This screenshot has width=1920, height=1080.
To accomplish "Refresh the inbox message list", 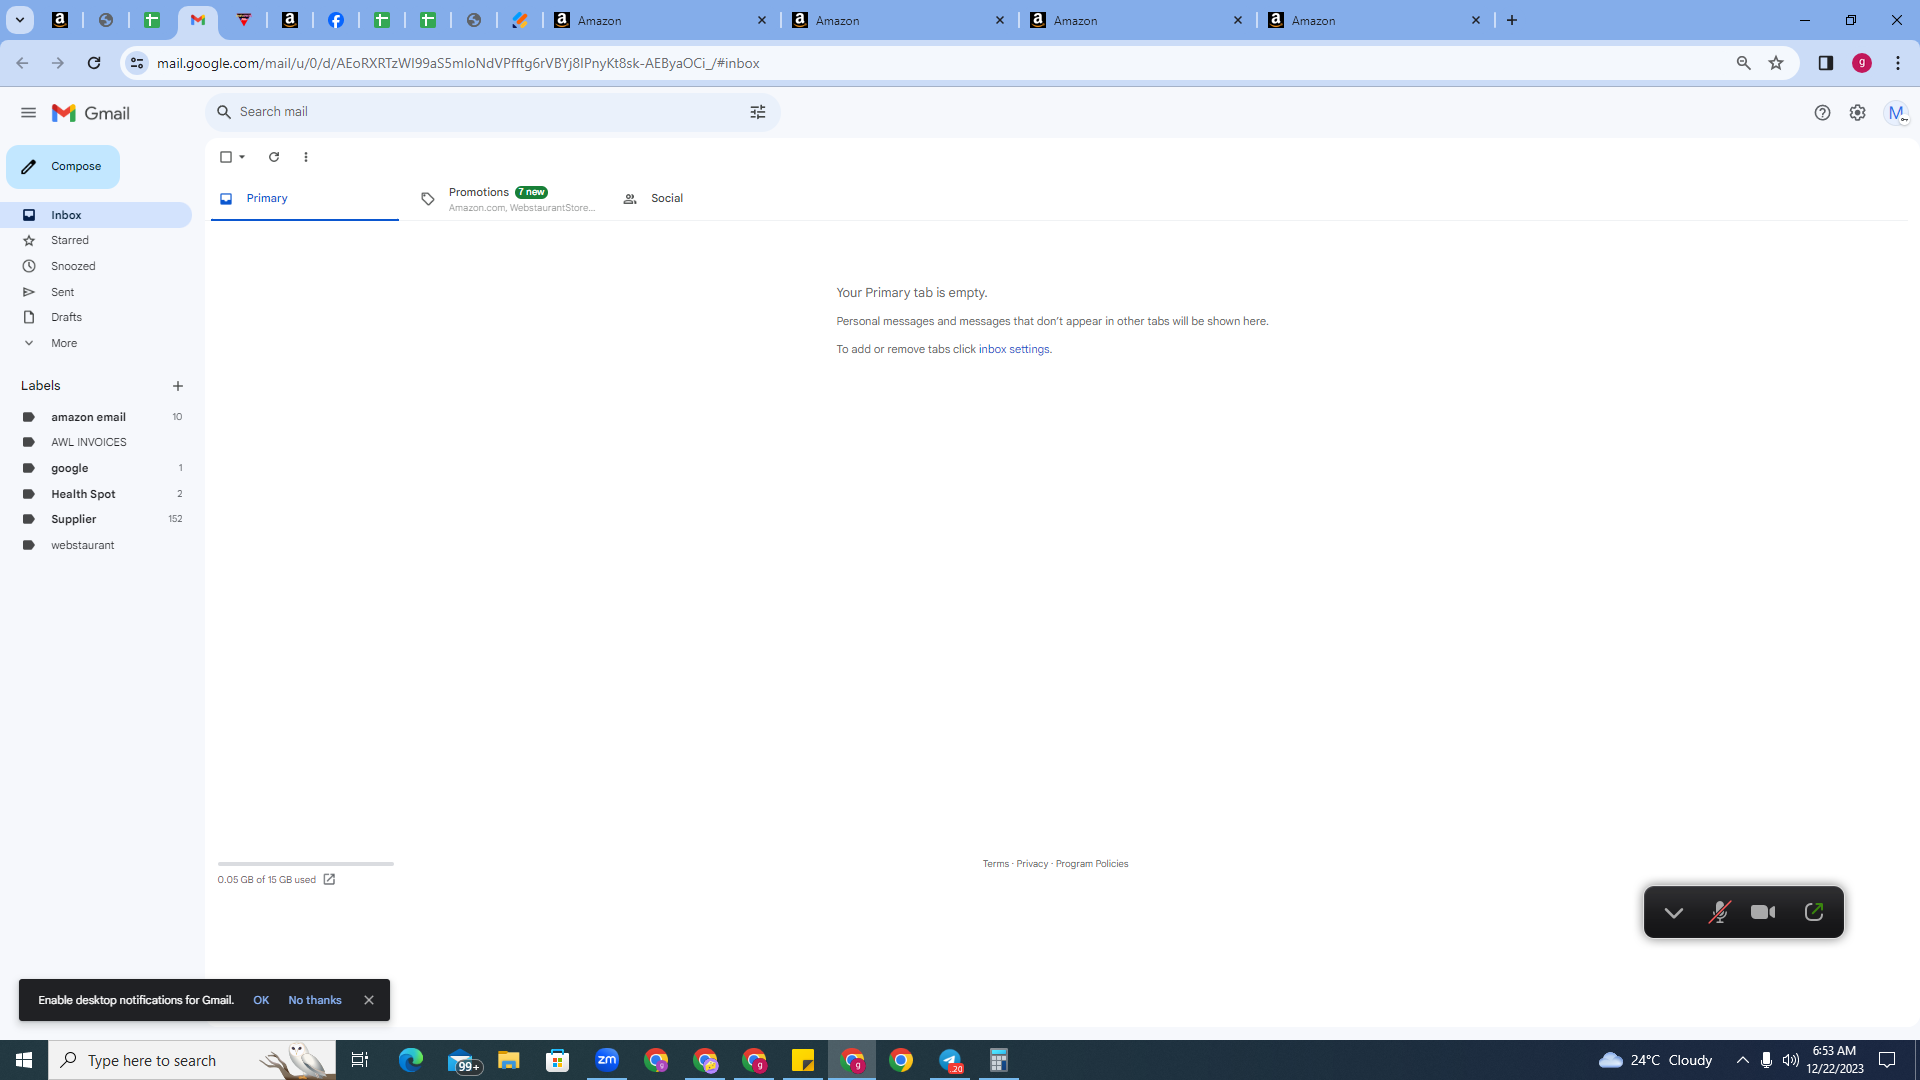I will pos(274,157).
